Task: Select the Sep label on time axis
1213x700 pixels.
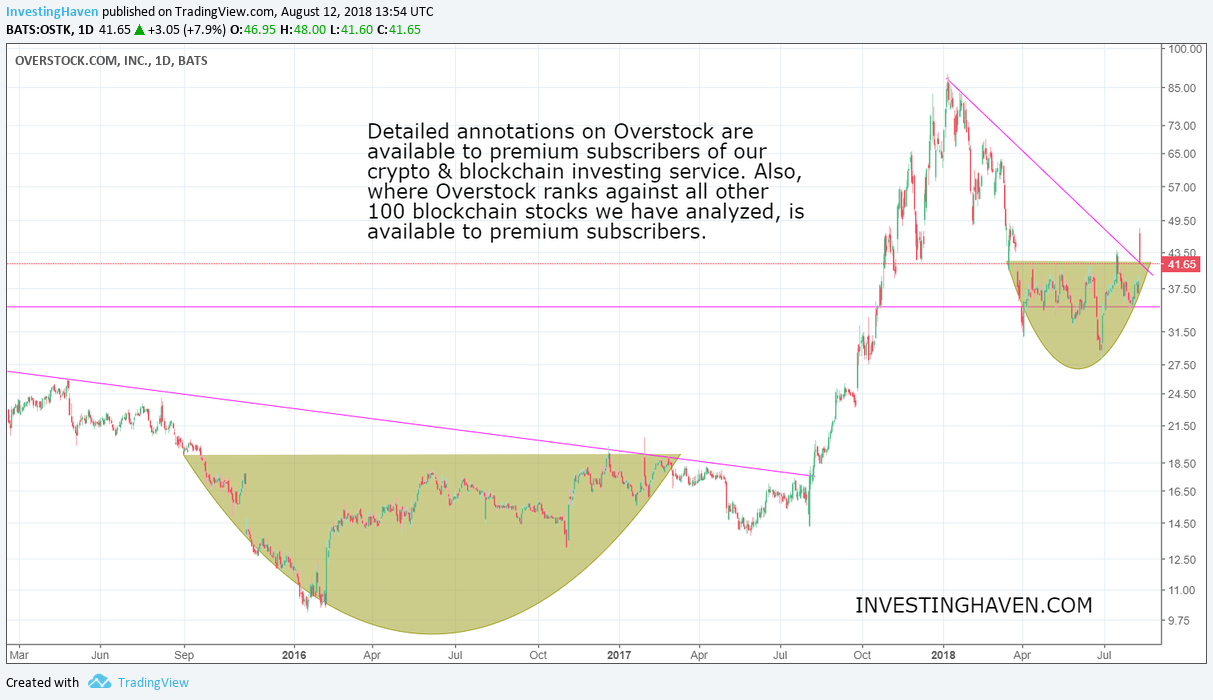Action: coord(184,655)
